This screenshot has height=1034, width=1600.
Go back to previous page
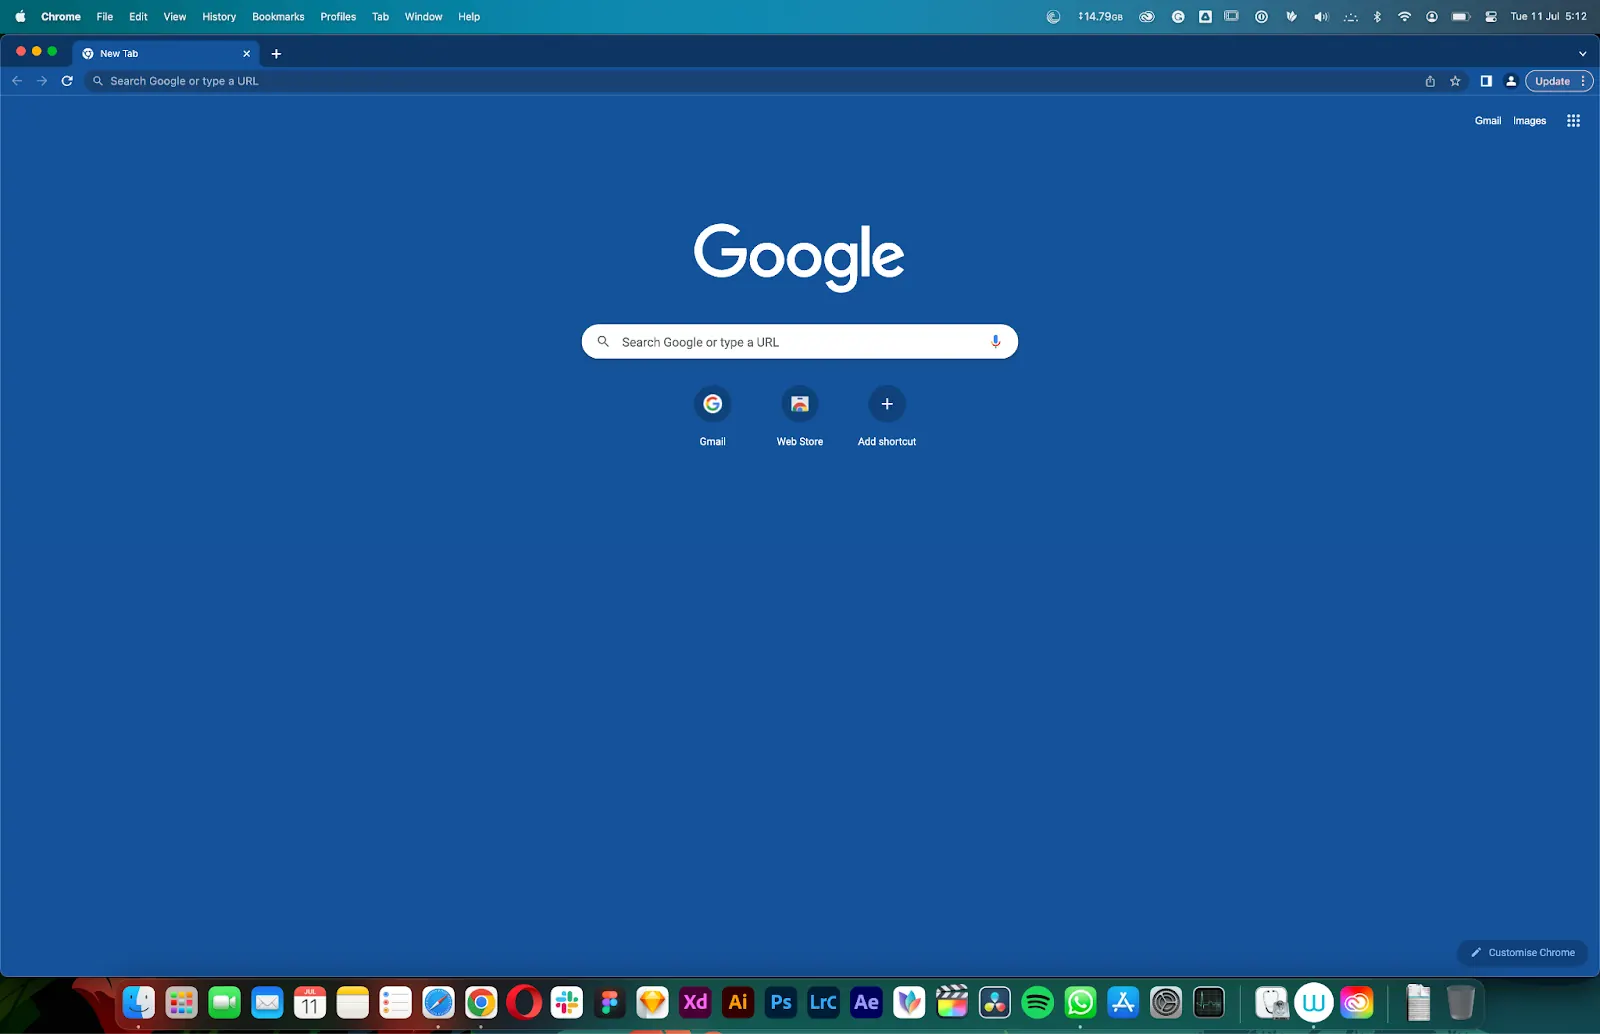(17, 81)
